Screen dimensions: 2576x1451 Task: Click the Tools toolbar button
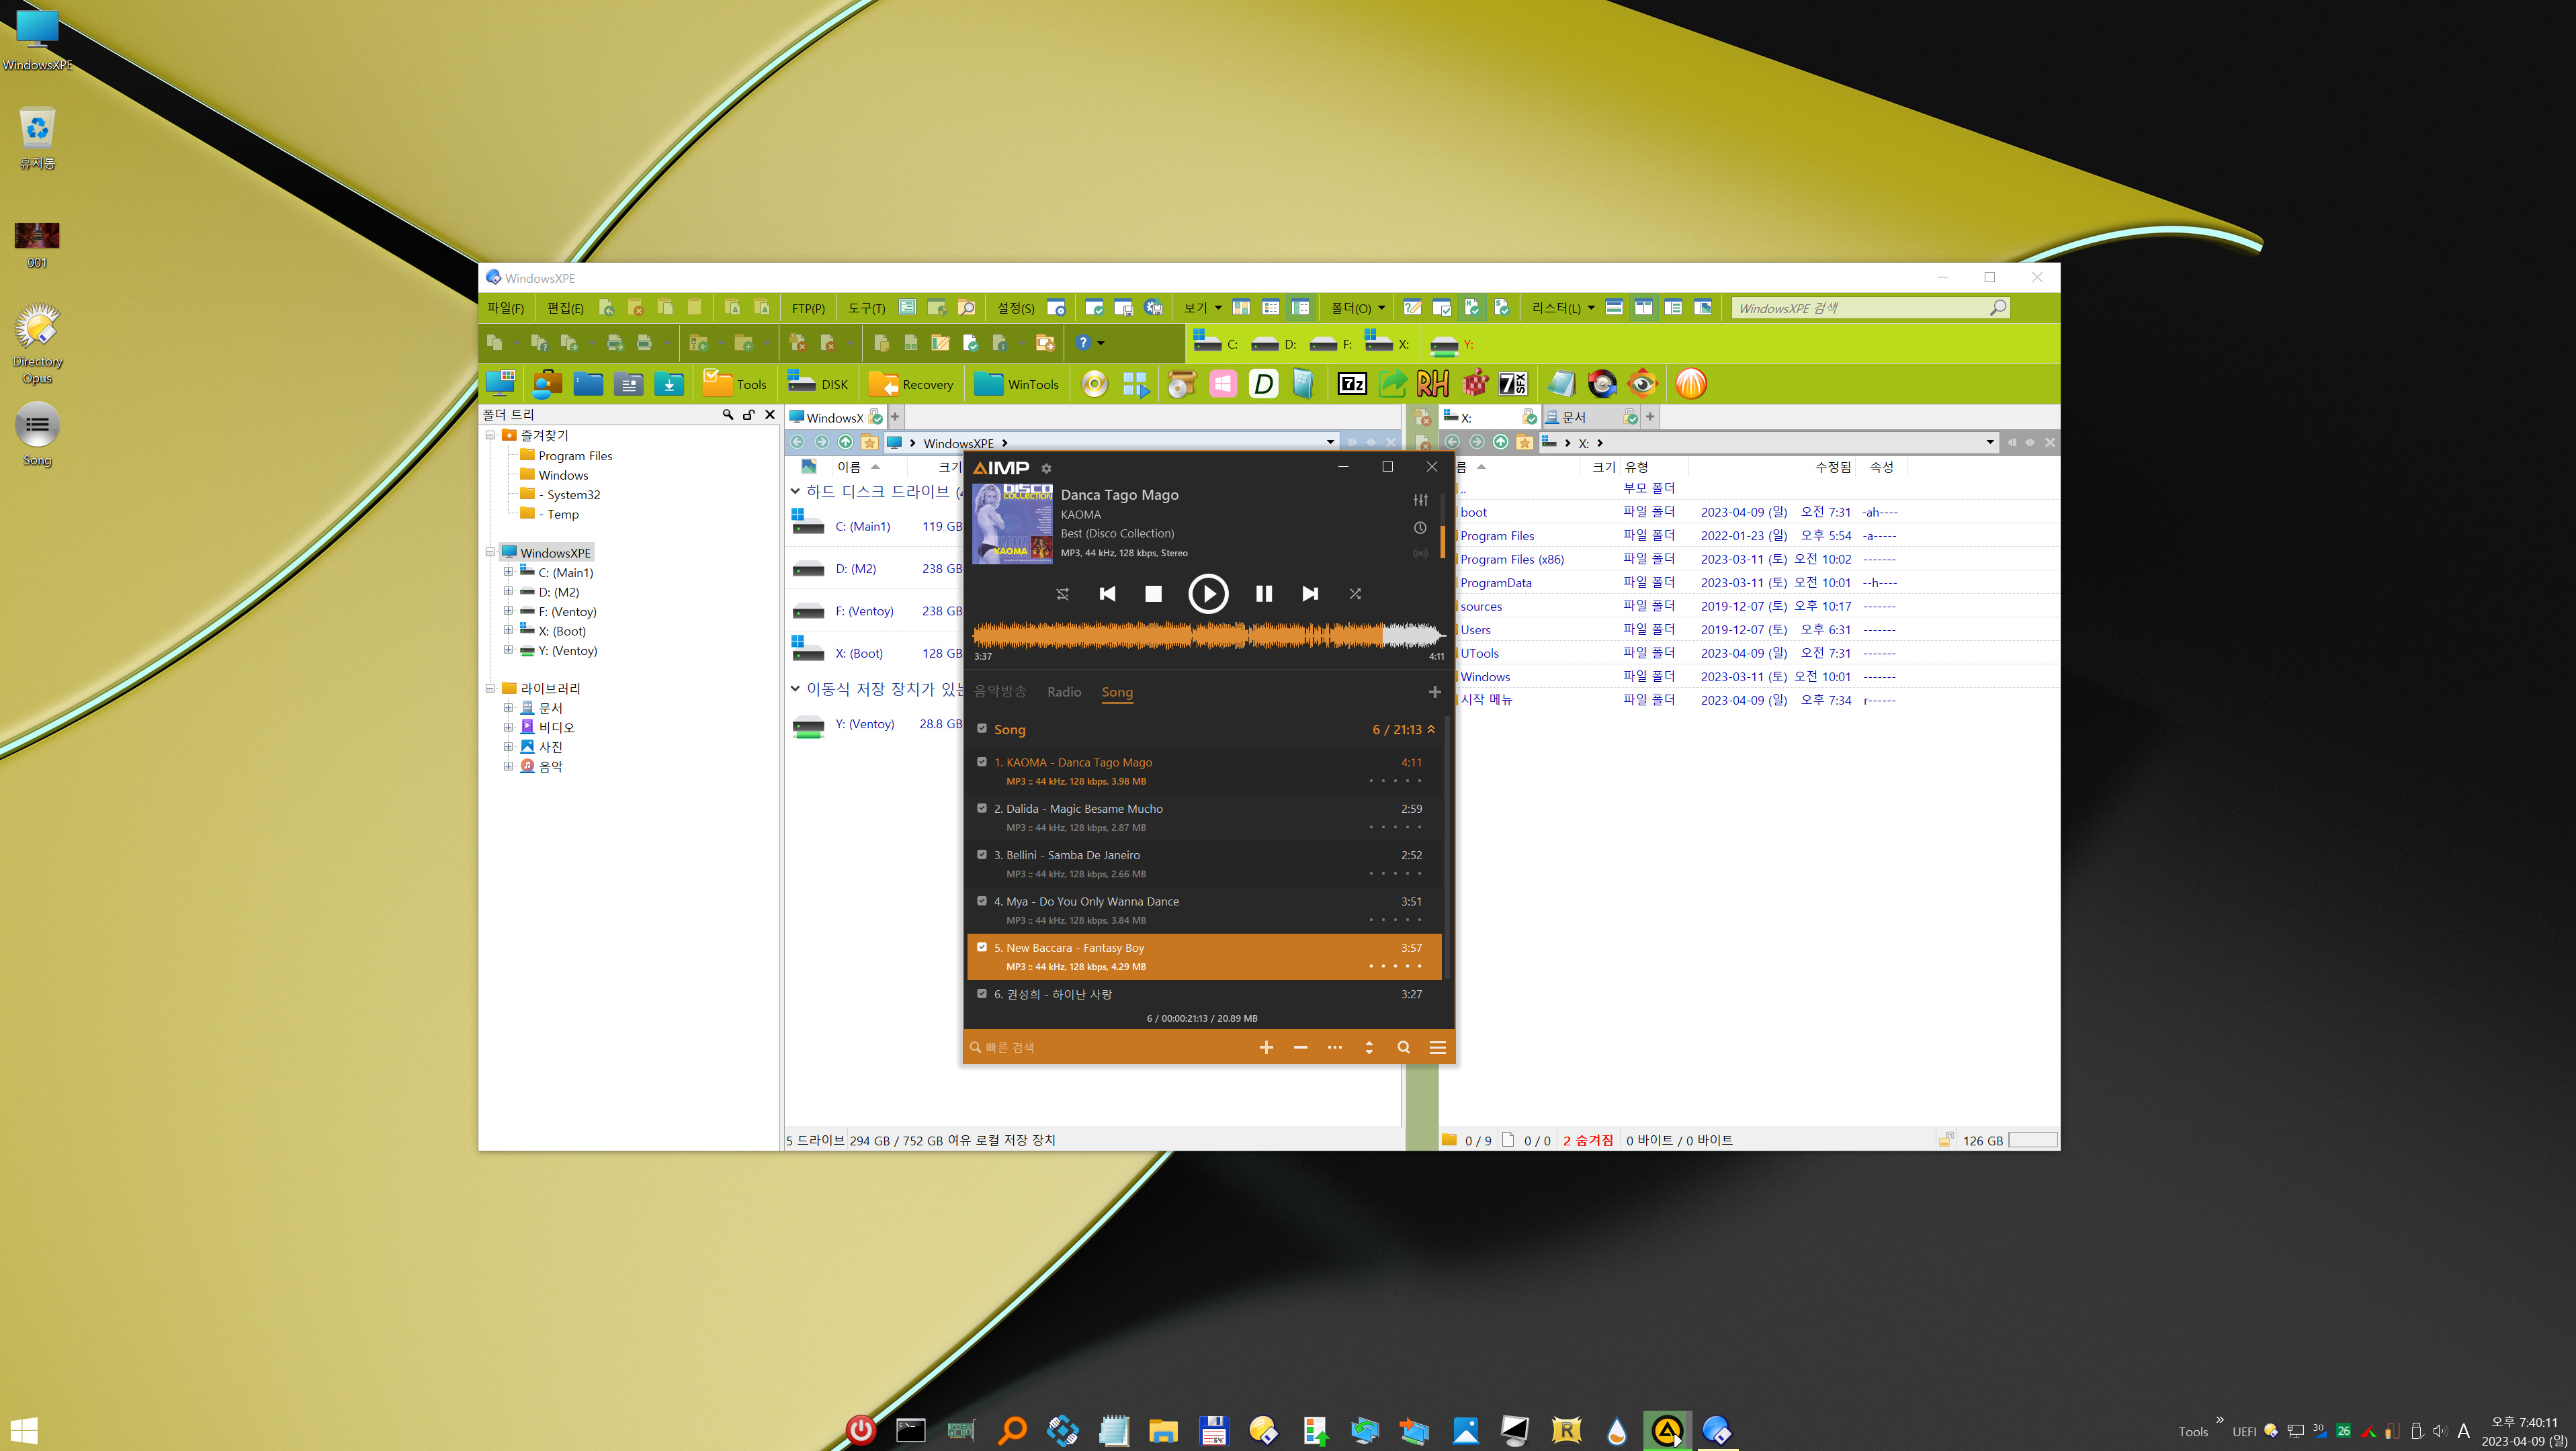click(734, 384)
